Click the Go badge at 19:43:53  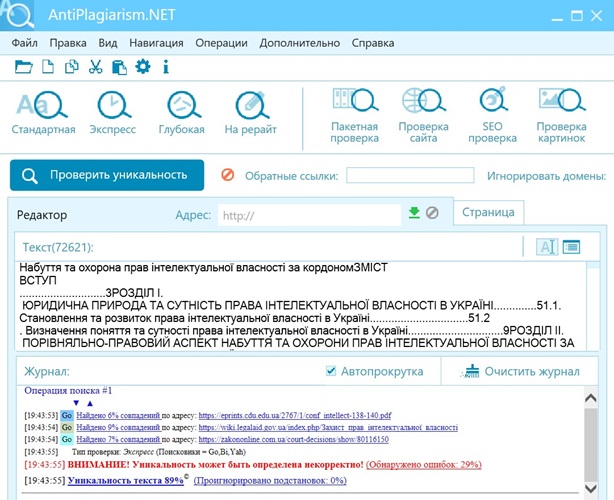pos(67,415)
